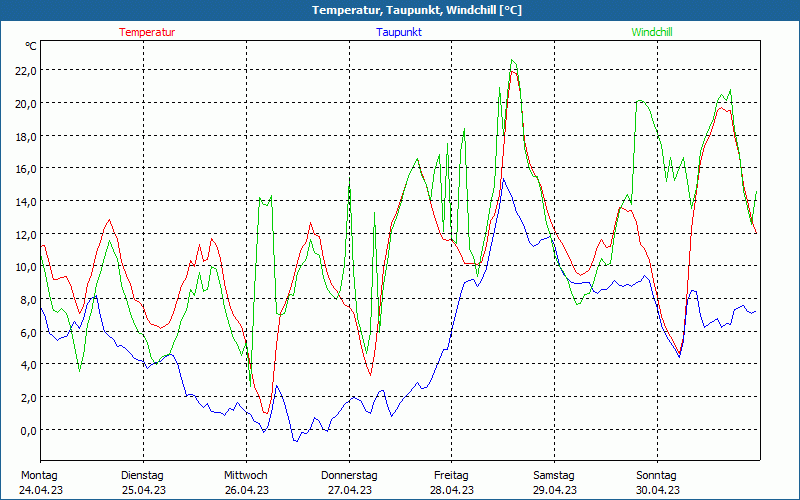The width and height of the screenshot is (800, 500).
Task: Click the '6,0' y-axis value
Action: (x=28, y=333)
